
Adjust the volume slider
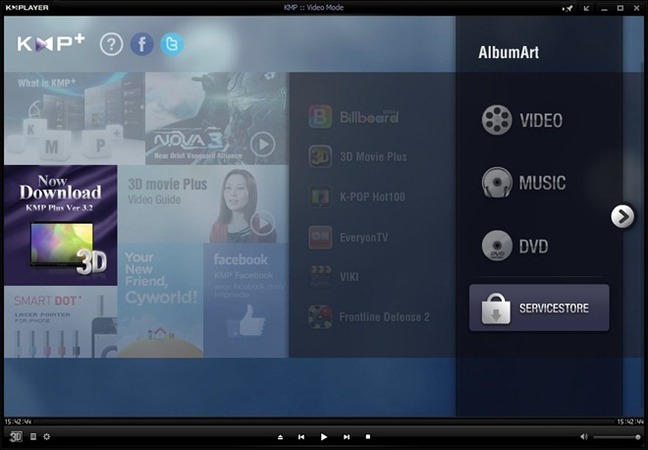click(x=617, y=437)
